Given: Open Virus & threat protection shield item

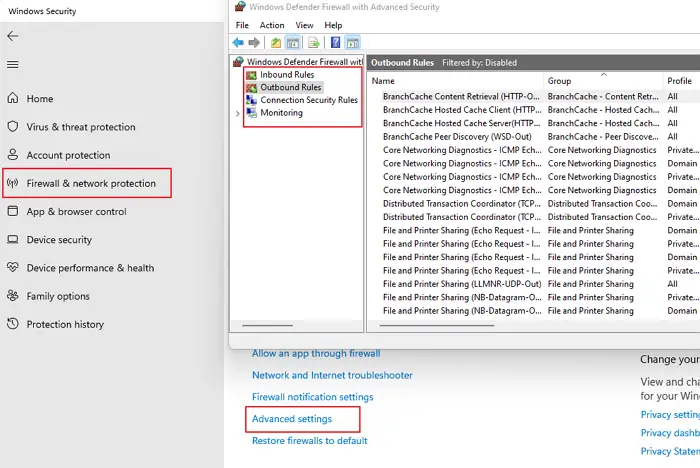Looking at the screenshot, I should tap(71, 127).
